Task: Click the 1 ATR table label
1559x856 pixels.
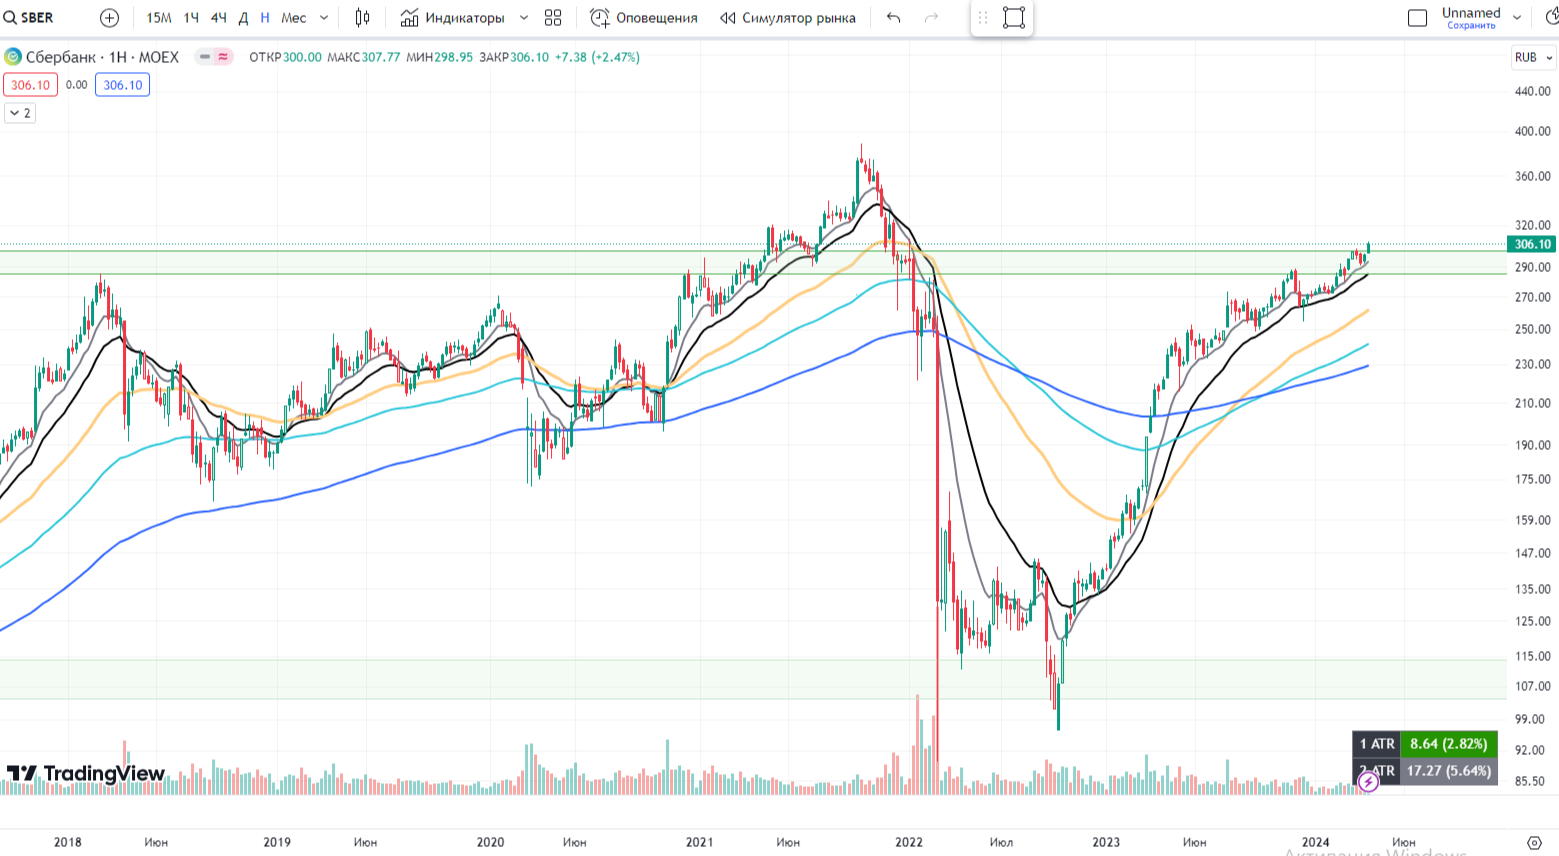Action: 1377,744
